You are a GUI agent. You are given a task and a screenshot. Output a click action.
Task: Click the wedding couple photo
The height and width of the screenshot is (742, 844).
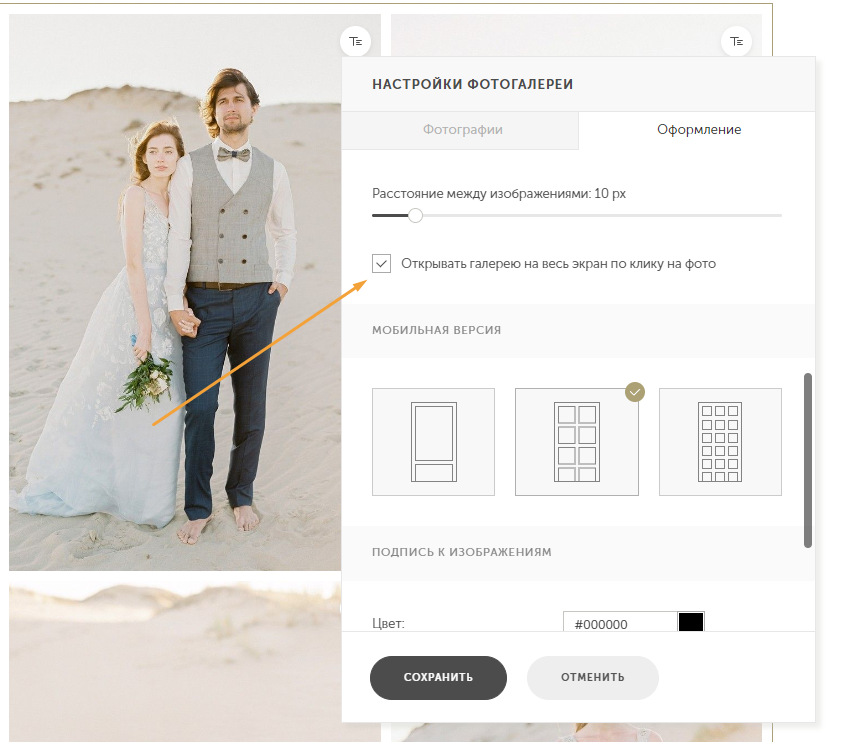click(180, 300)
